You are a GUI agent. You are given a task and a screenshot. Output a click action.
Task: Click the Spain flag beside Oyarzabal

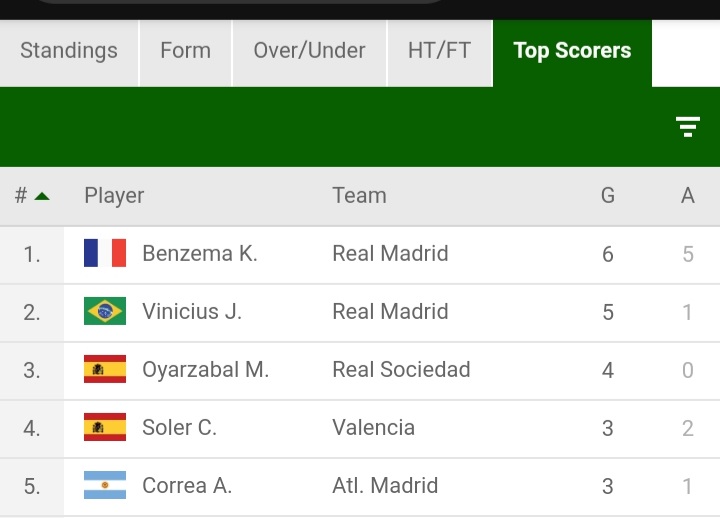[105, 369]
